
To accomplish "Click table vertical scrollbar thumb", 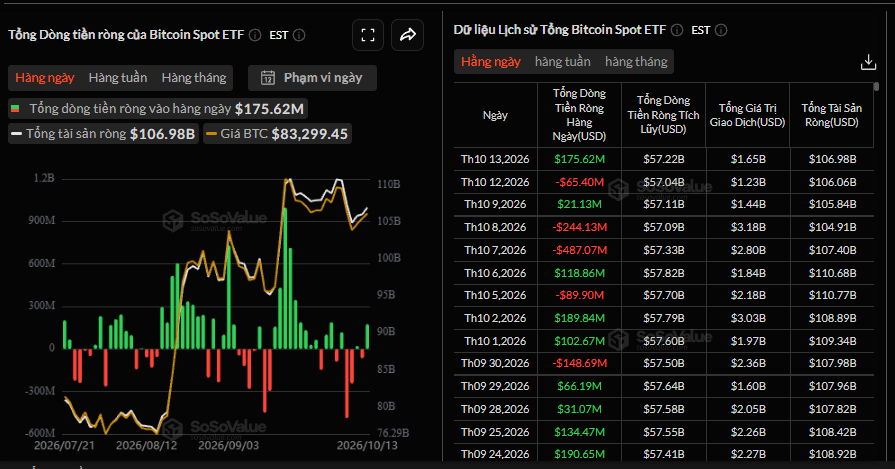I will (876, 87).
